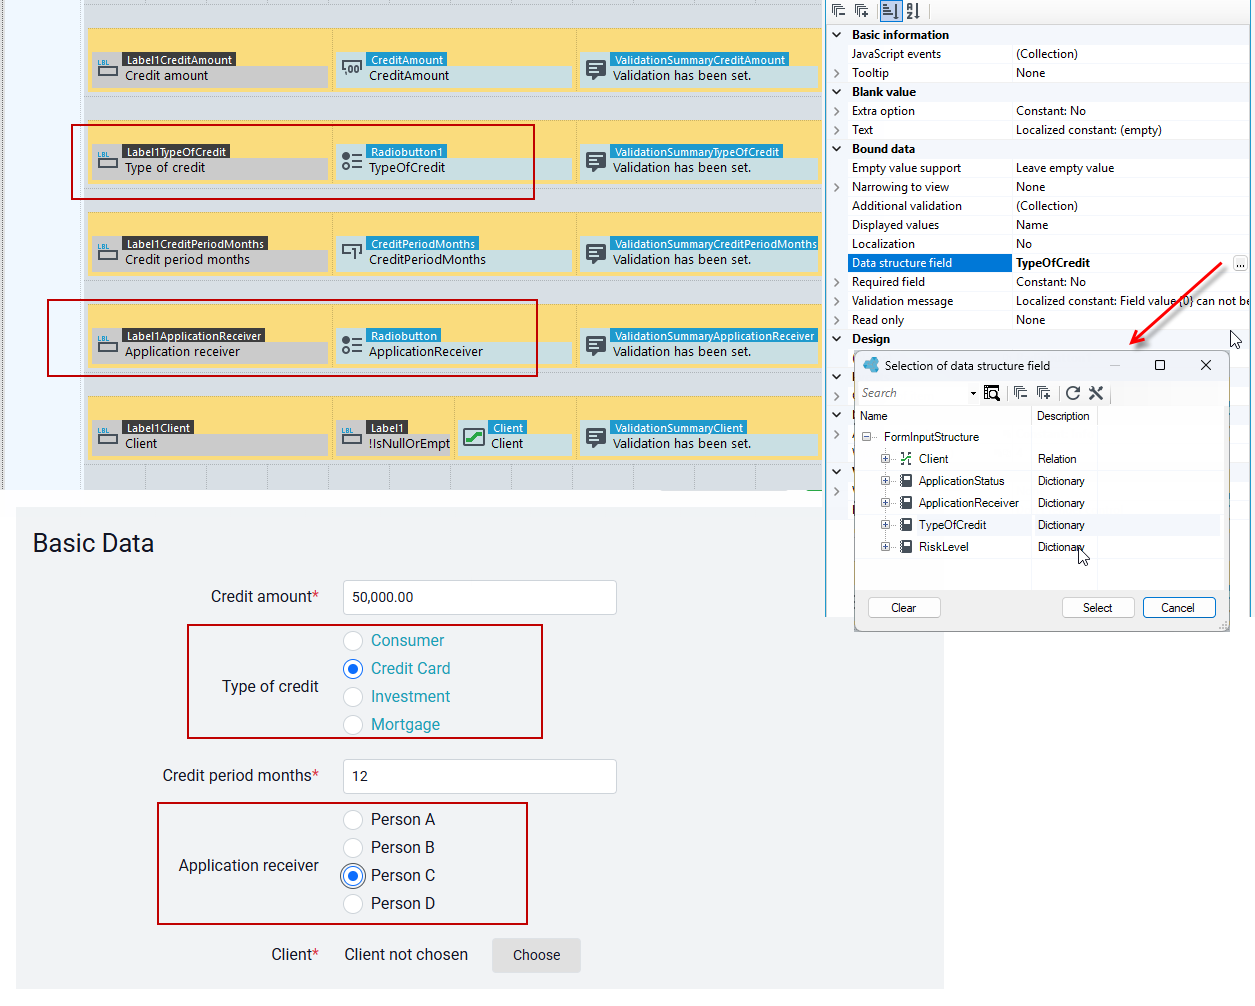
Task: Open the Search field dropdown arrow
Action: tap(973, 394)
